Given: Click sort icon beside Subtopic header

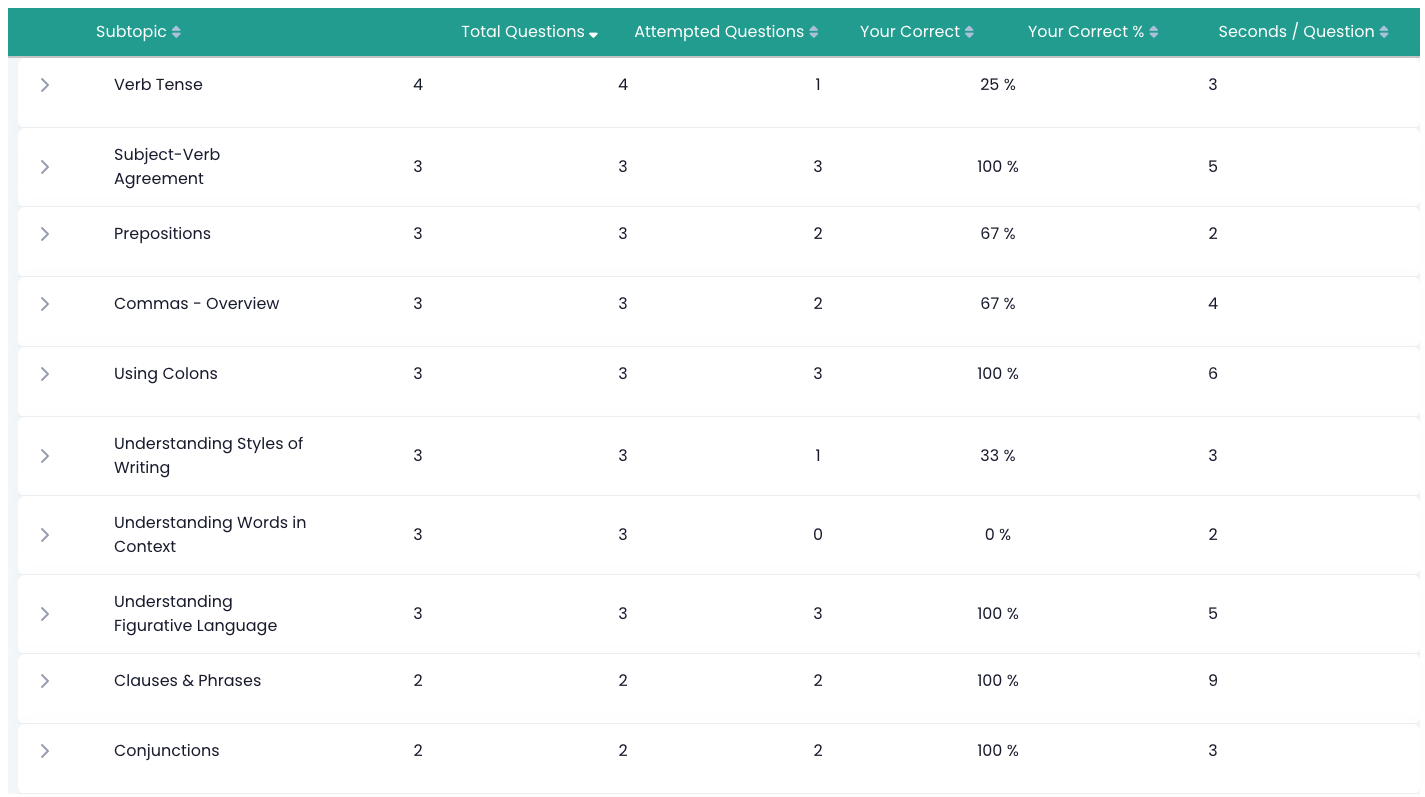Looking at the screenshot, I should (x=176, y=32).
